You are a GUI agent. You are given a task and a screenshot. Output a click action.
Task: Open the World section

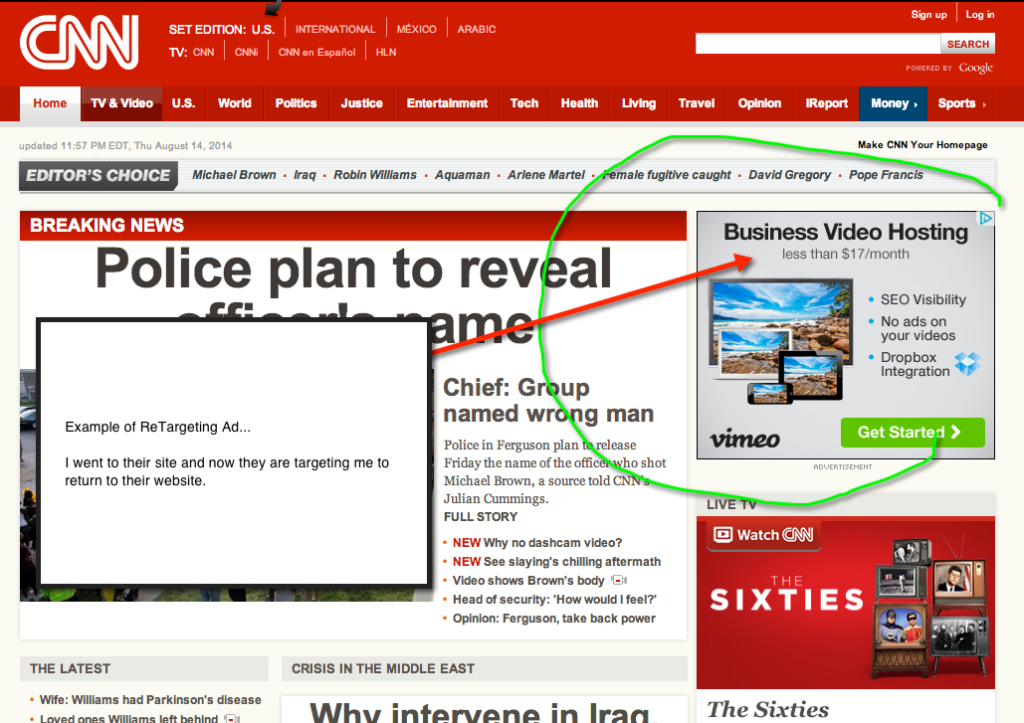click(234, 103)
